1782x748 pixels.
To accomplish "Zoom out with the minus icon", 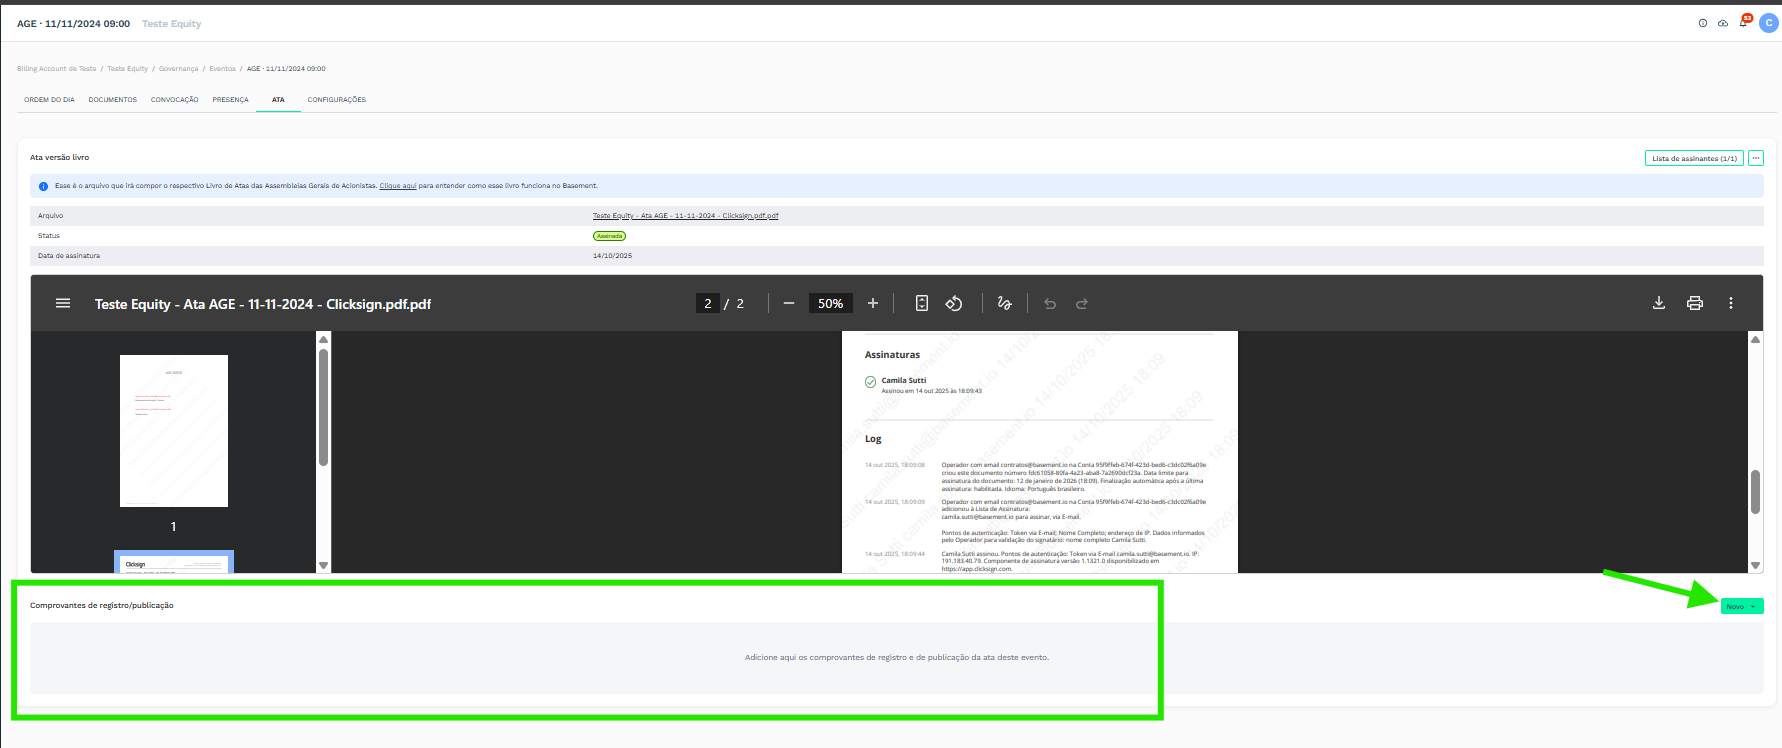I will tap(789, 303).
